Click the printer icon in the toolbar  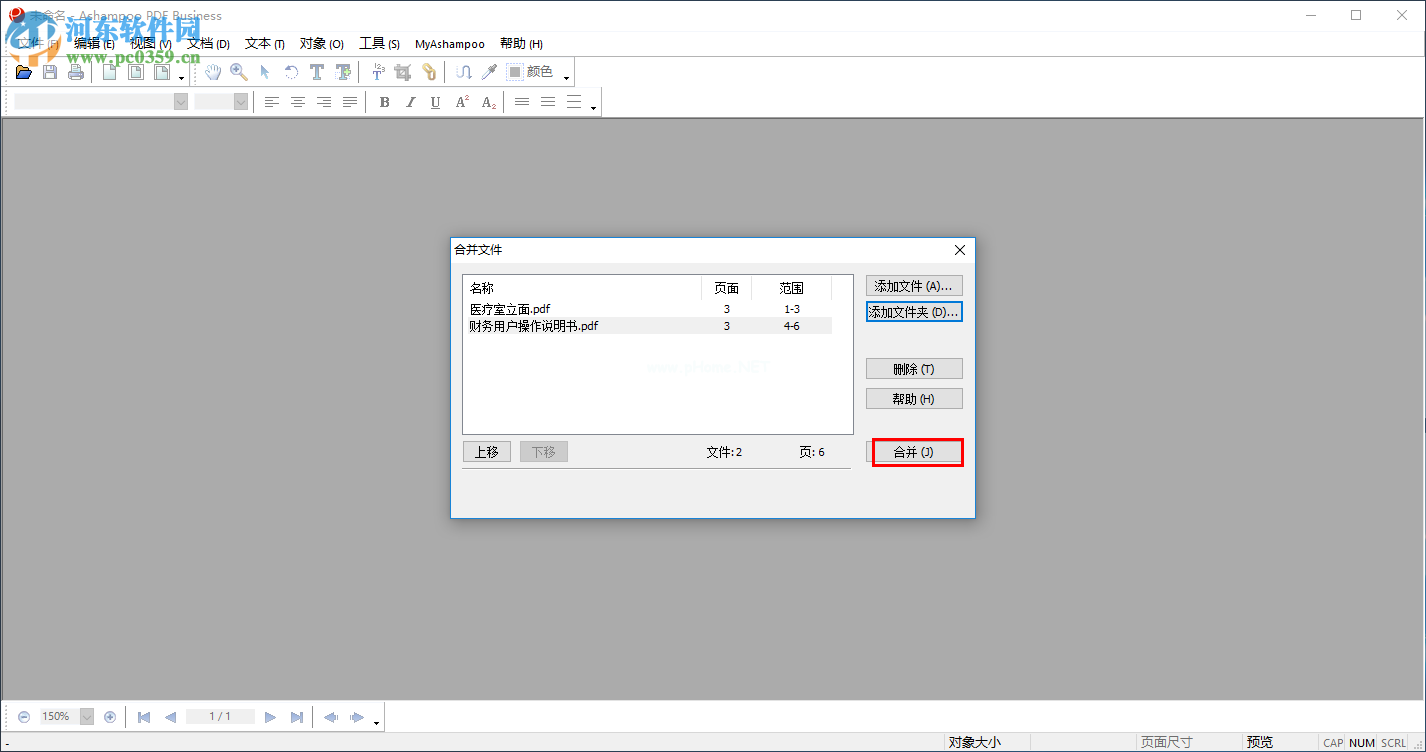coord(76,72)
